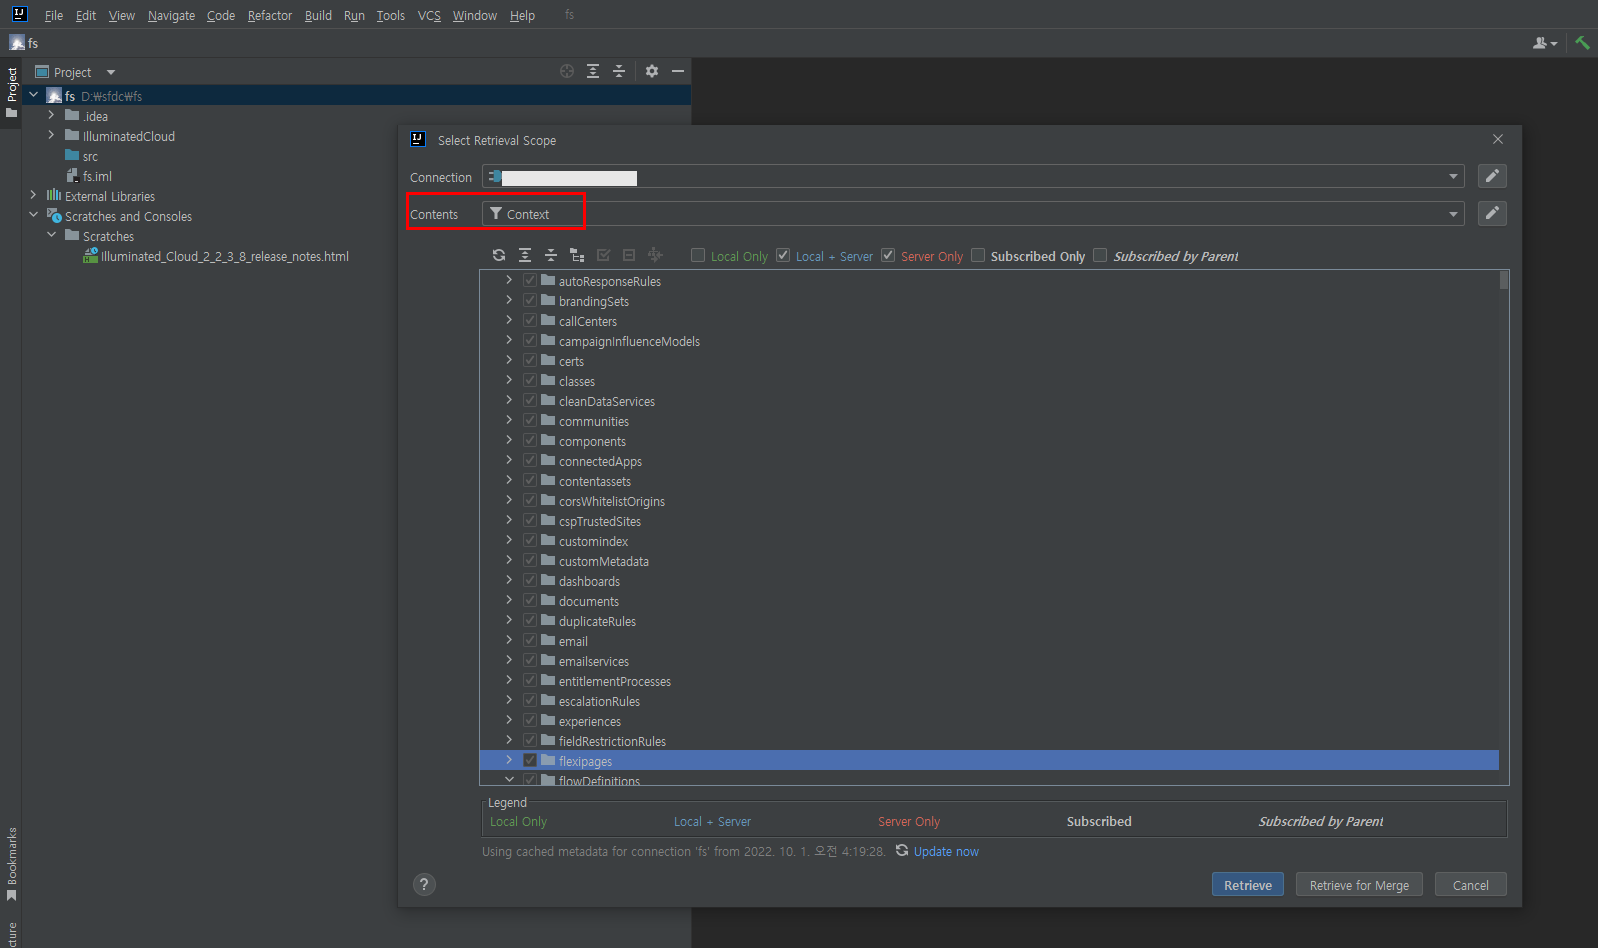The height and width of the screenshot is (948, 1598).
Task: Click the deselect all toolbar icon
Action: point(629,255)
